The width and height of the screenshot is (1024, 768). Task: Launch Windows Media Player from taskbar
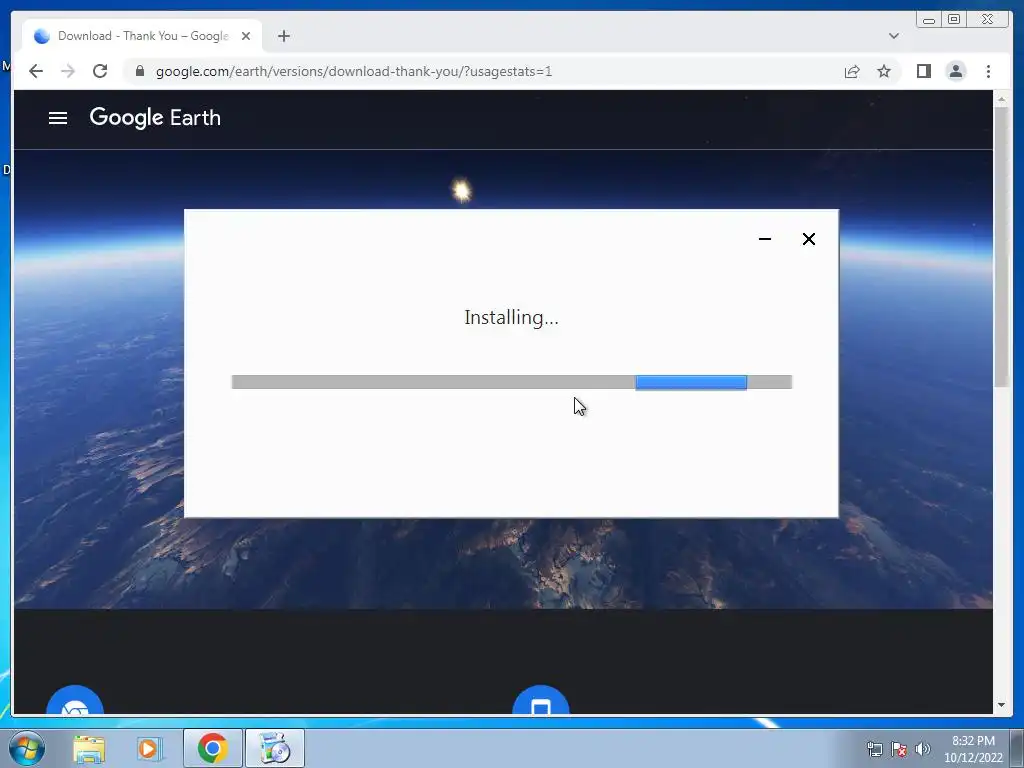(149, 749)
